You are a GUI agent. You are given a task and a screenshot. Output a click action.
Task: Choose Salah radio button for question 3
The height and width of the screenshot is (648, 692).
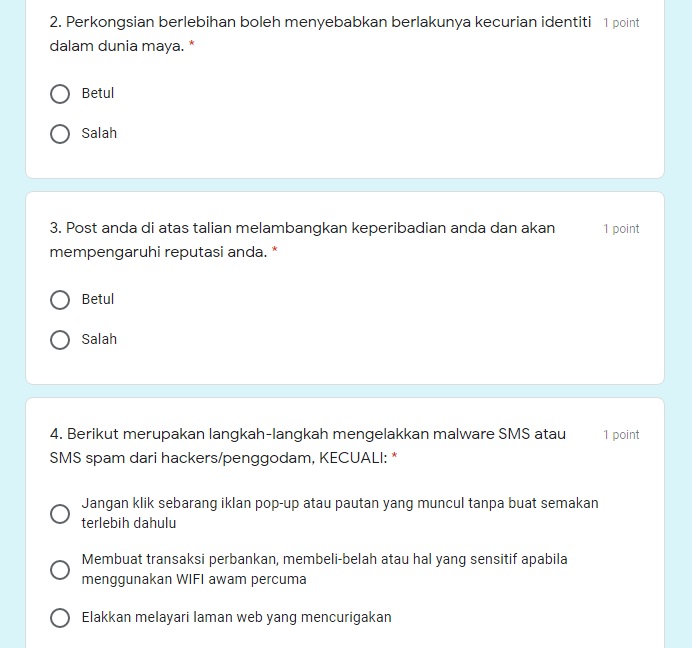click(60, 340)
